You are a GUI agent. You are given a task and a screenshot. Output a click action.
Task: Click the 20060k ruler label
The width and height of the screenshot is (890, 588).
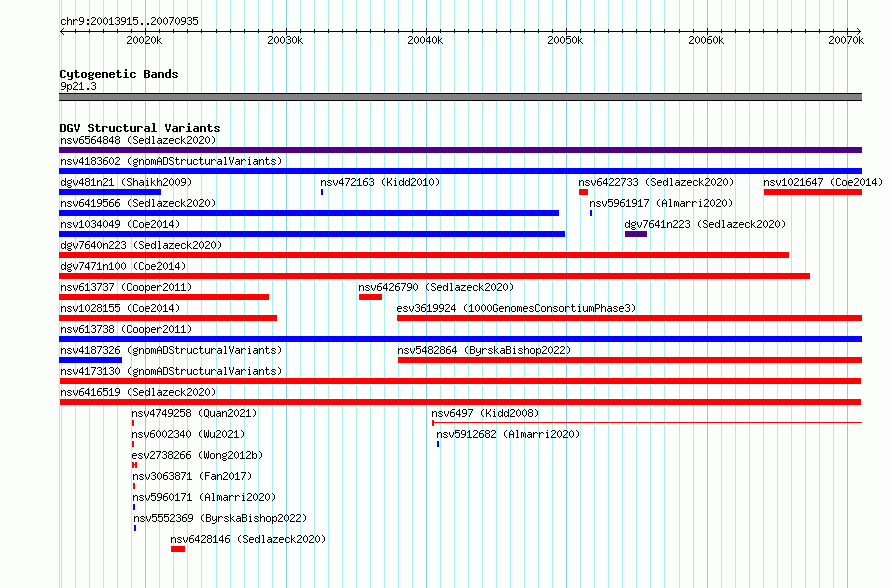pos(706,40)
